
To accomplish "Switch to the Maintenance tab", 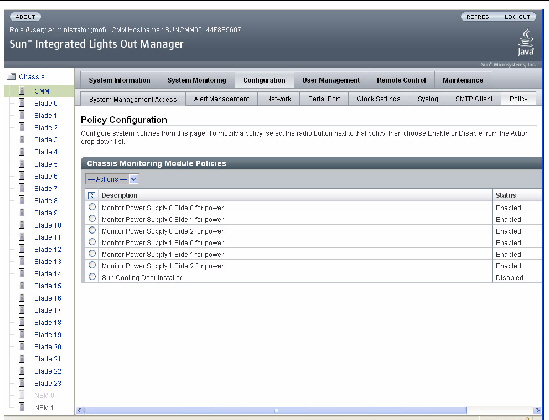I will 463,80.
